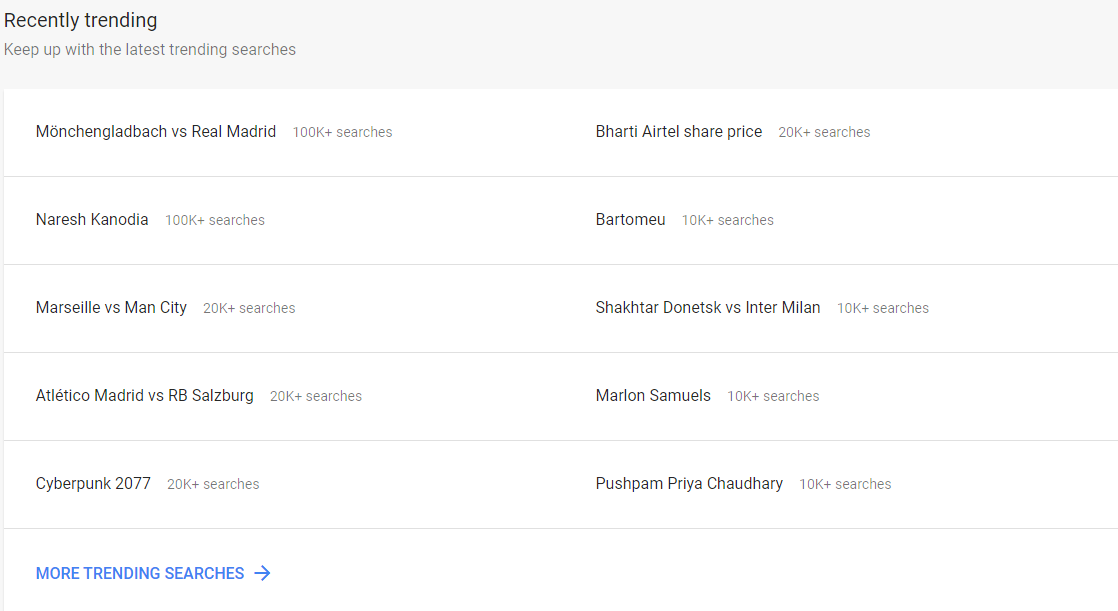Click 100K+ searches next to Naresh Kanodia
1118x611 pixels.
[215, 220]
